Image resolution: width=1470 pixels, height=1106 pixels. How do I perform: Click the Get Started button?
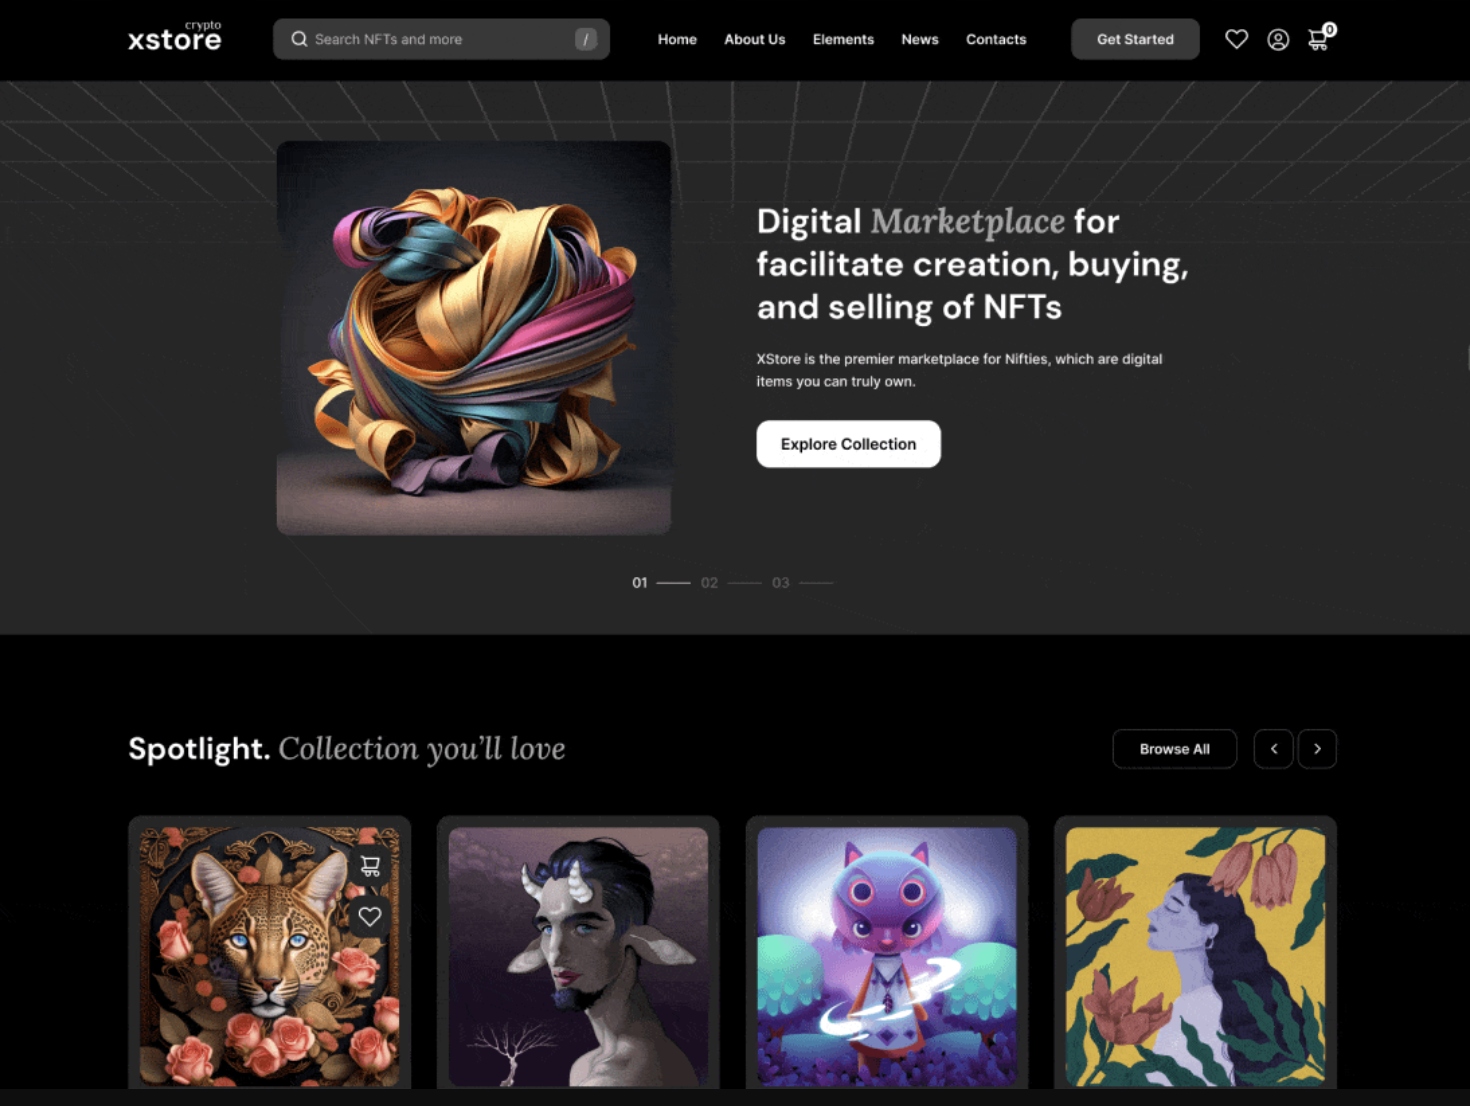point(1135,39)
